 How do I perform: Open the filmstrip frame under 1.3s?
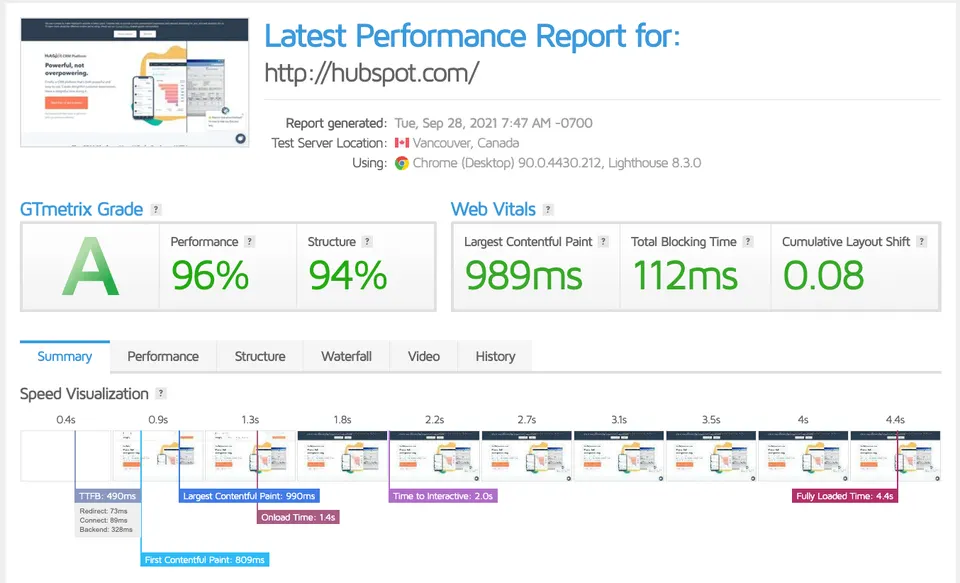pyautogui.click(x=250, y=456)
